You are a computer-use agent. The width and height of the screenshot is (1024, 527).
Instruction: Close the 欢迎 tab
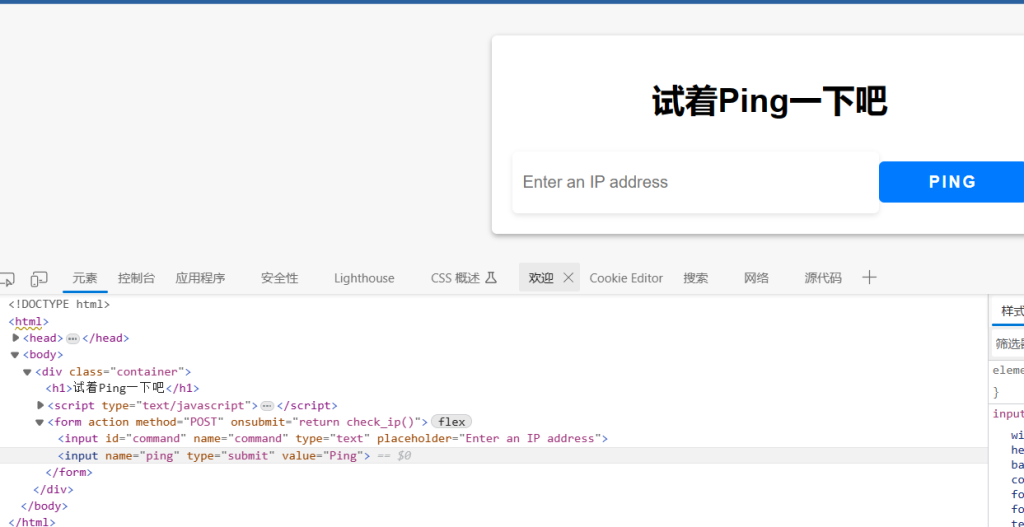click(x=568, y=278)
